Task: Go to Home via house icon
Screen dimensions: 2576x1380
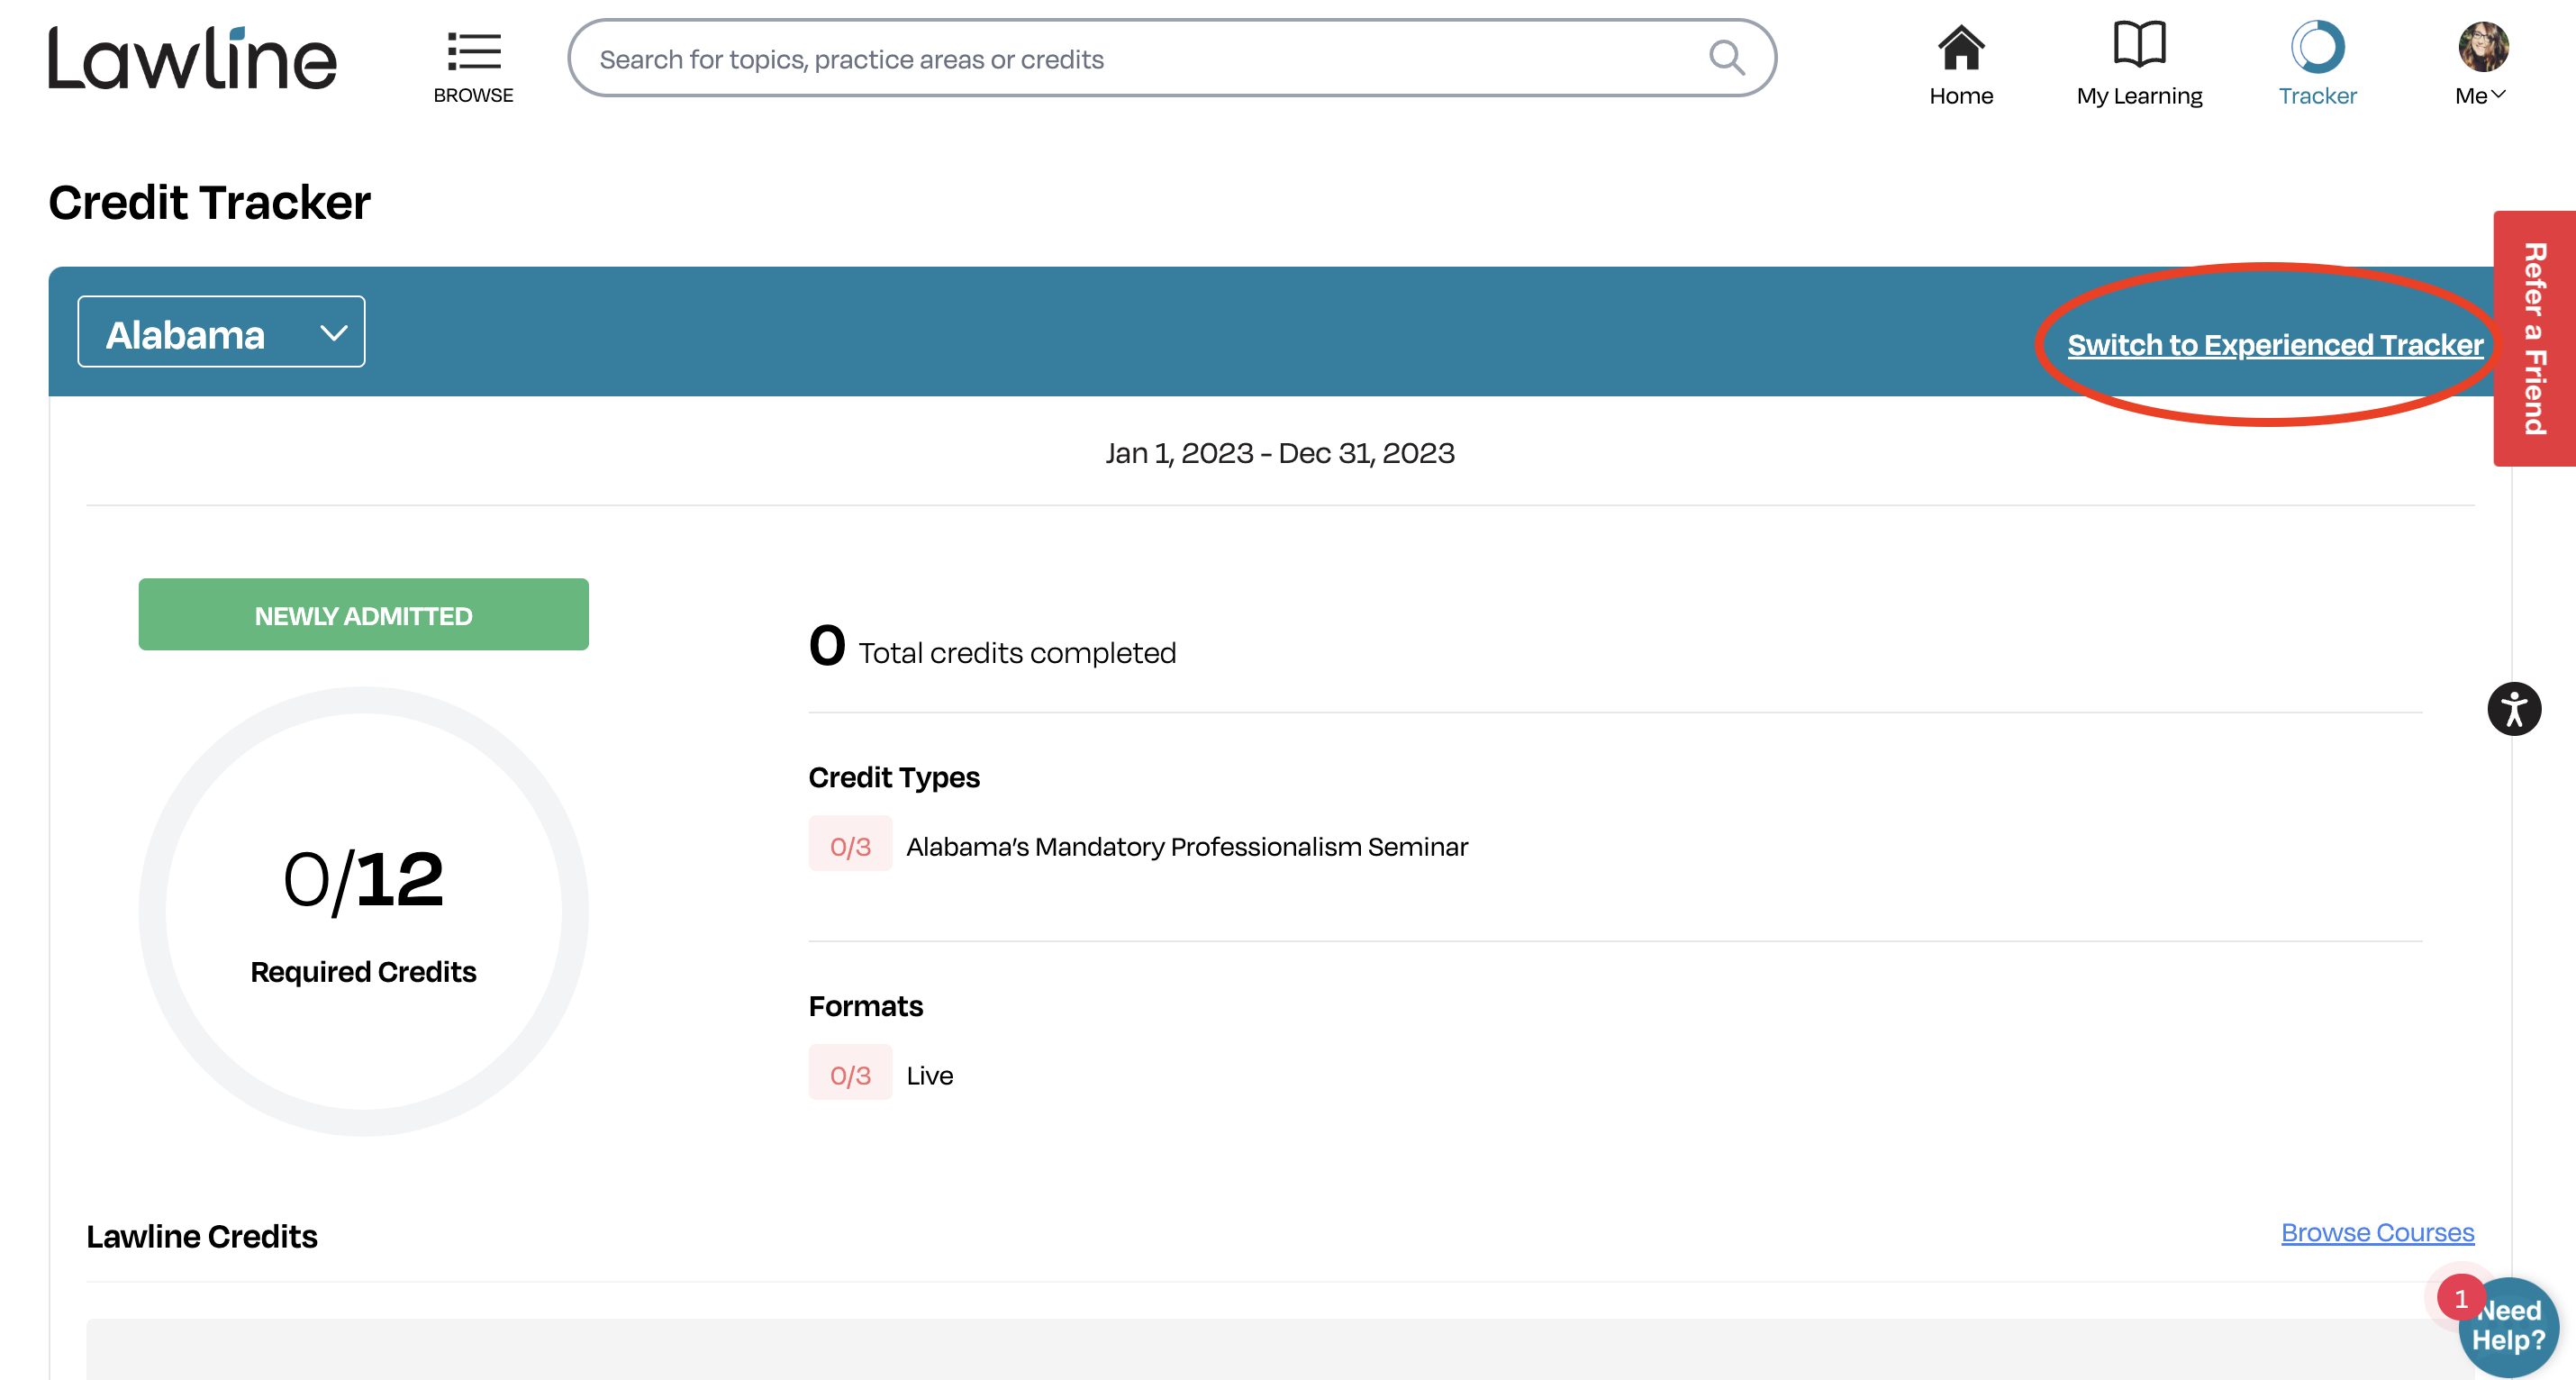Action: 1960,47
